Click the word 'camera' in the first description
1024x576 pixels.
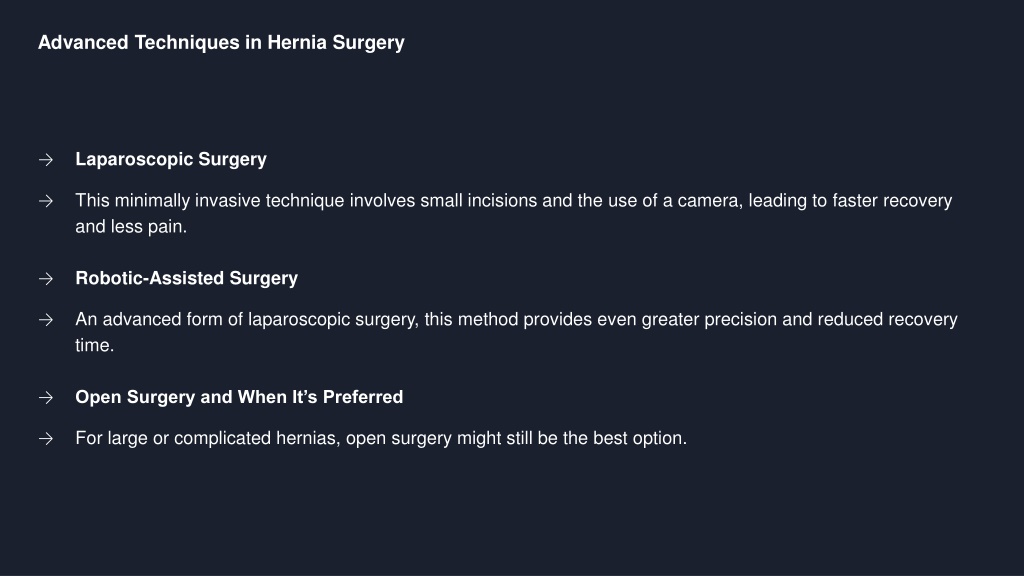coord(708,200)
